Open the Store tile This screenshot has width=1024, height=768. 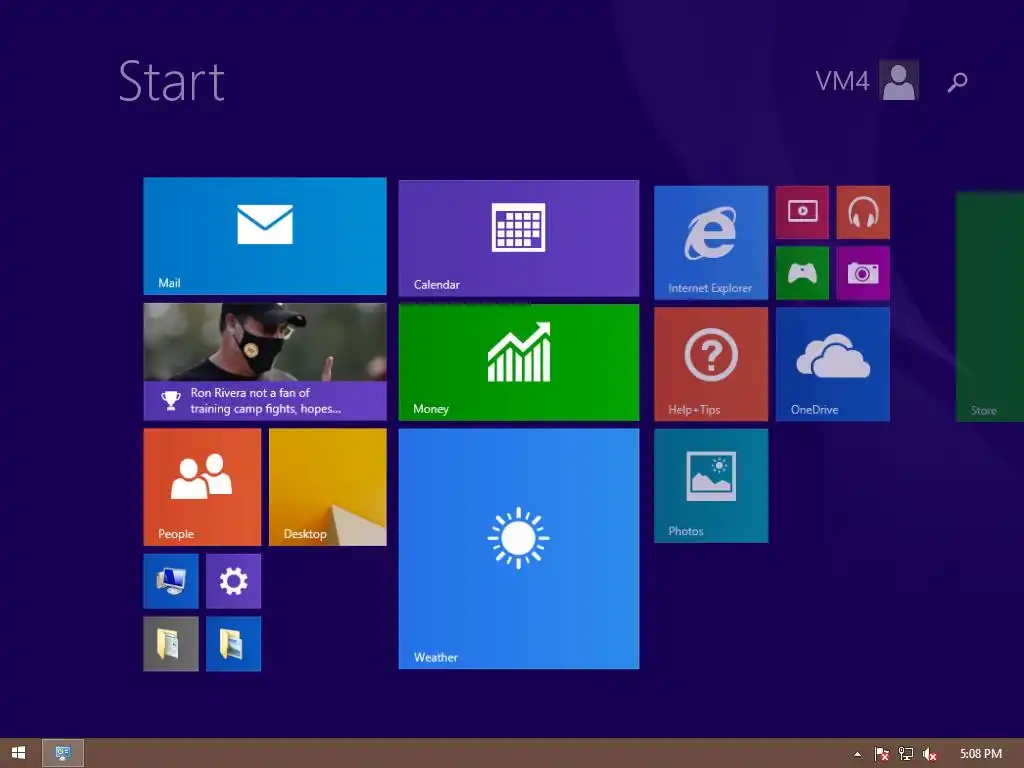[x=989, y=306]
